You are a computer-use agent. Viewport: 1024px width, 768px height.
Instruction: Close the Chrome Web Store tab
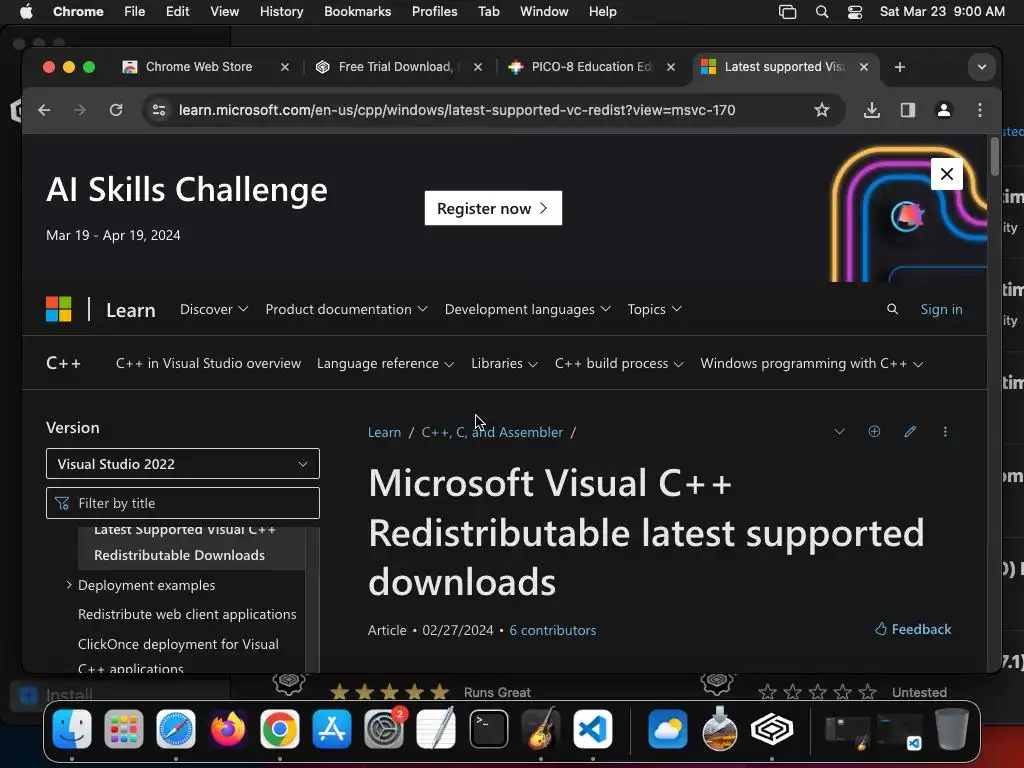point(285,67)
